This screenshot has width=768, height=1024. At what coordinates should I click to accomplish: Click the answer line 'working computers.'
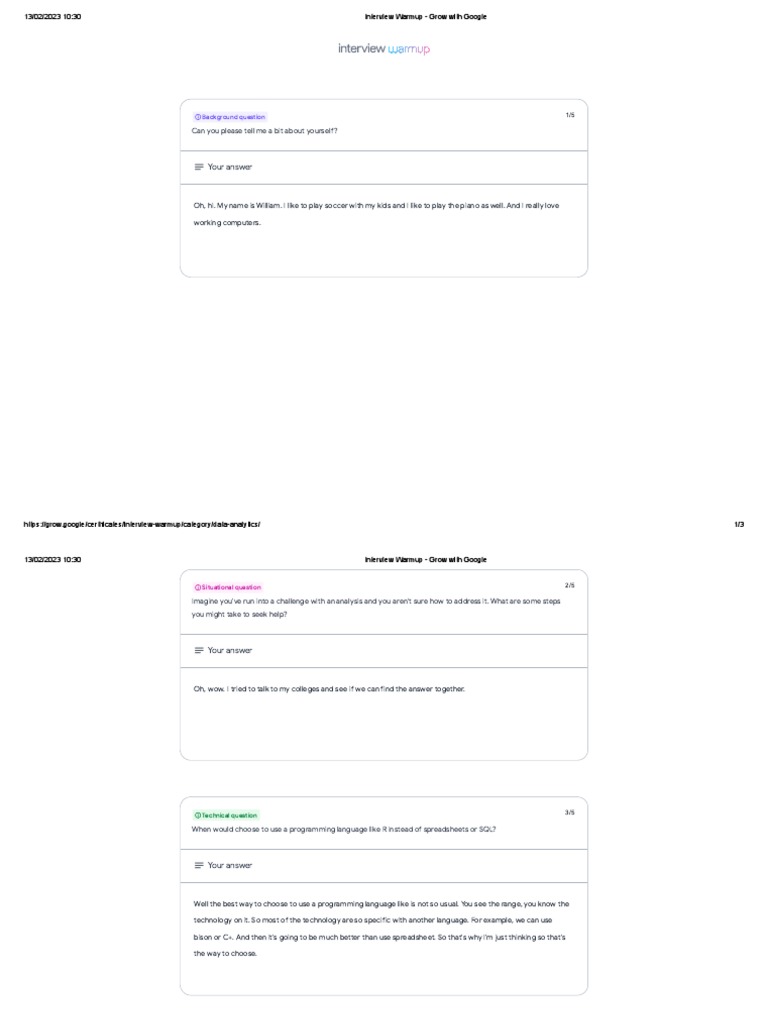pyautogui.click(x=227, y=223)
